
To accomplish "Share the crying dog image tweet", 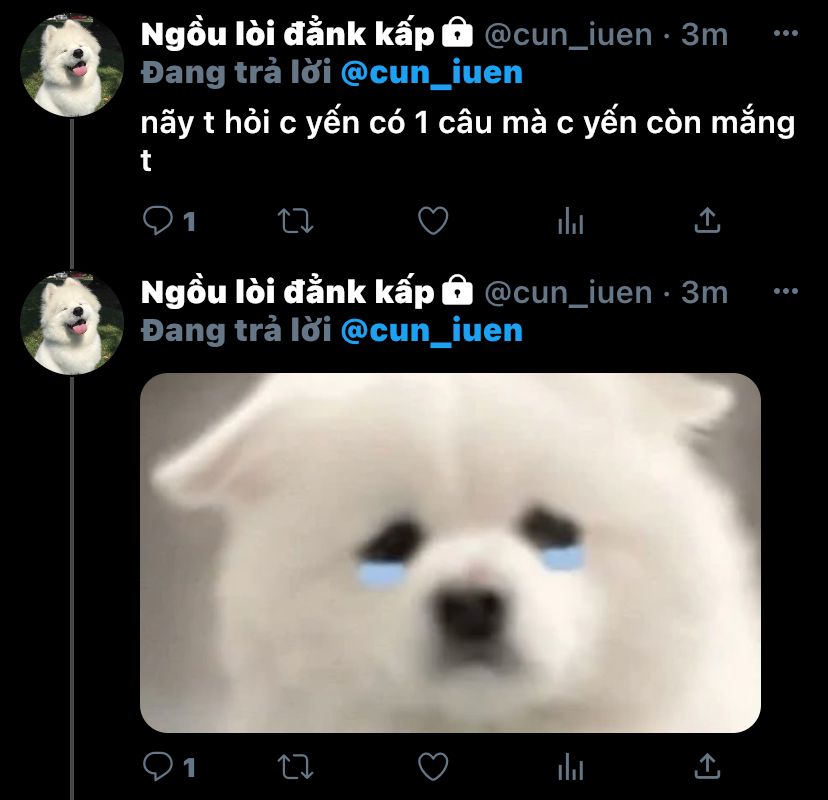I will point(707,766).
